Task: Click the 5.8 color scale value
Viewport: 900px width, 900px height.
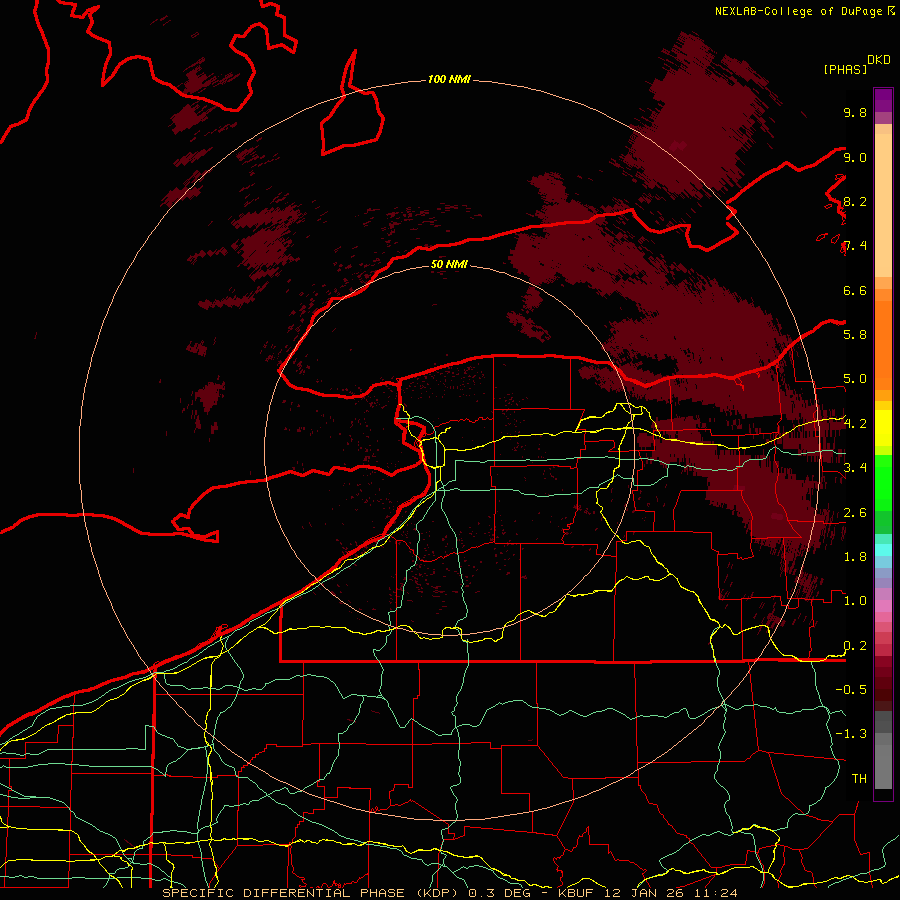Action: [855, 334]
